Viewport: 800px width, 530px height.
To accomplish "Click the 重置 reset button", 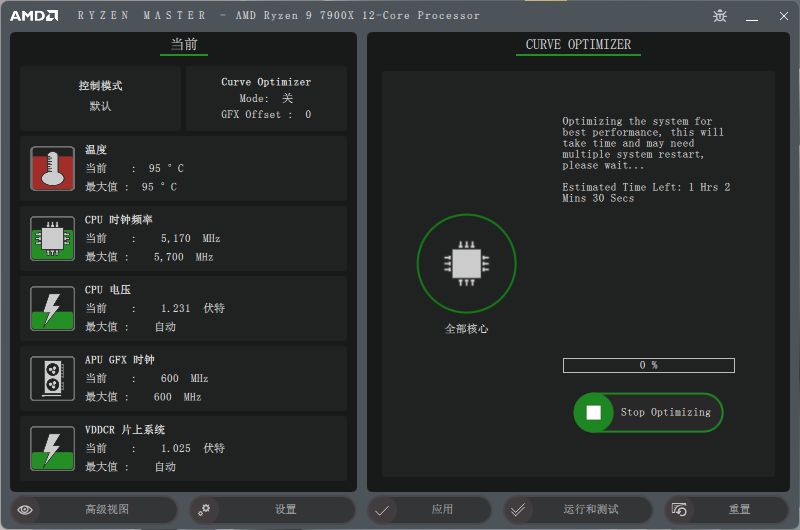I will coord(727,510).
